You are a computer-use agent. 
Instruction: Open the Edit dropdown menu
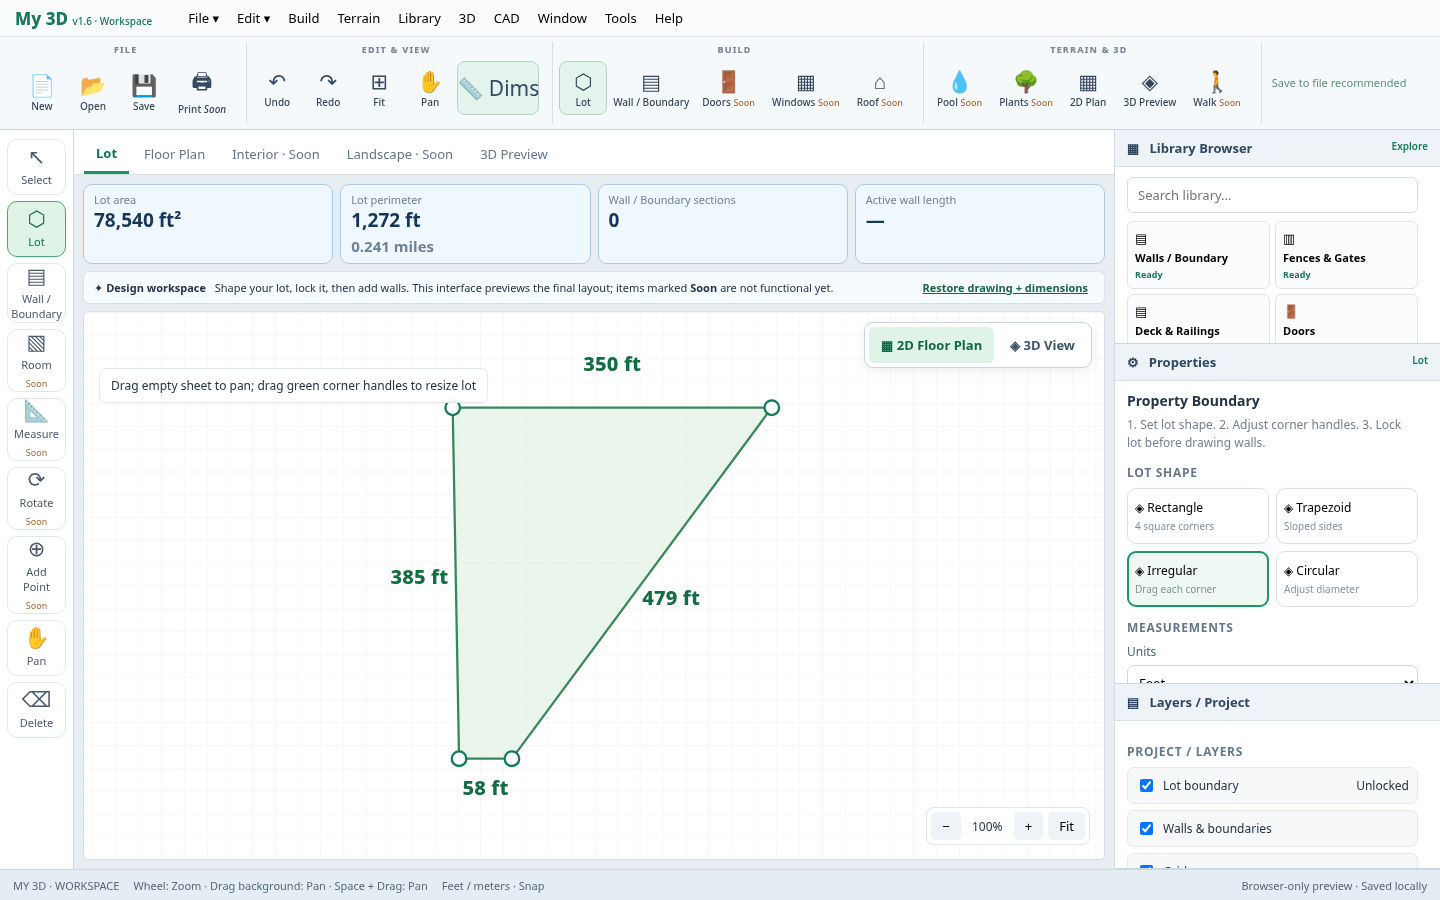pos(253,18)
